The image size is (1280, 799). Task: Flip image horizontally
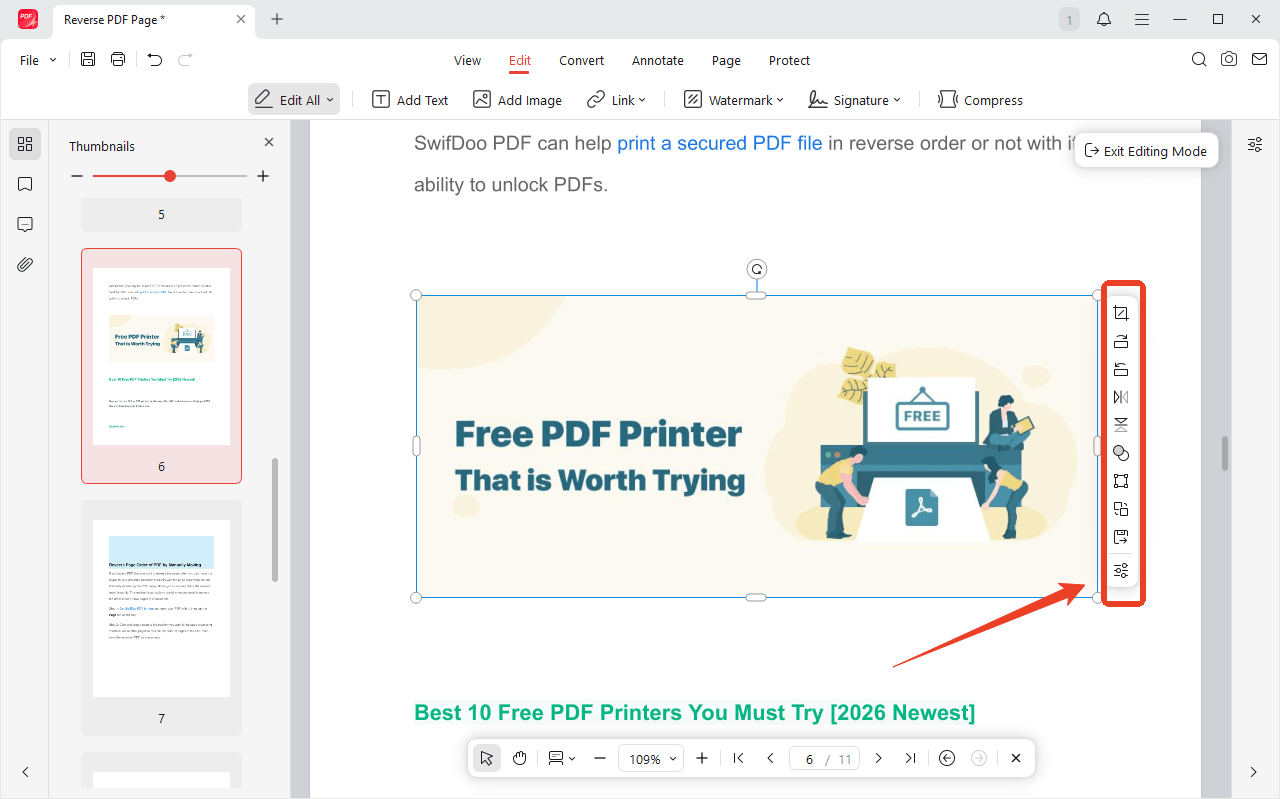1121,398
